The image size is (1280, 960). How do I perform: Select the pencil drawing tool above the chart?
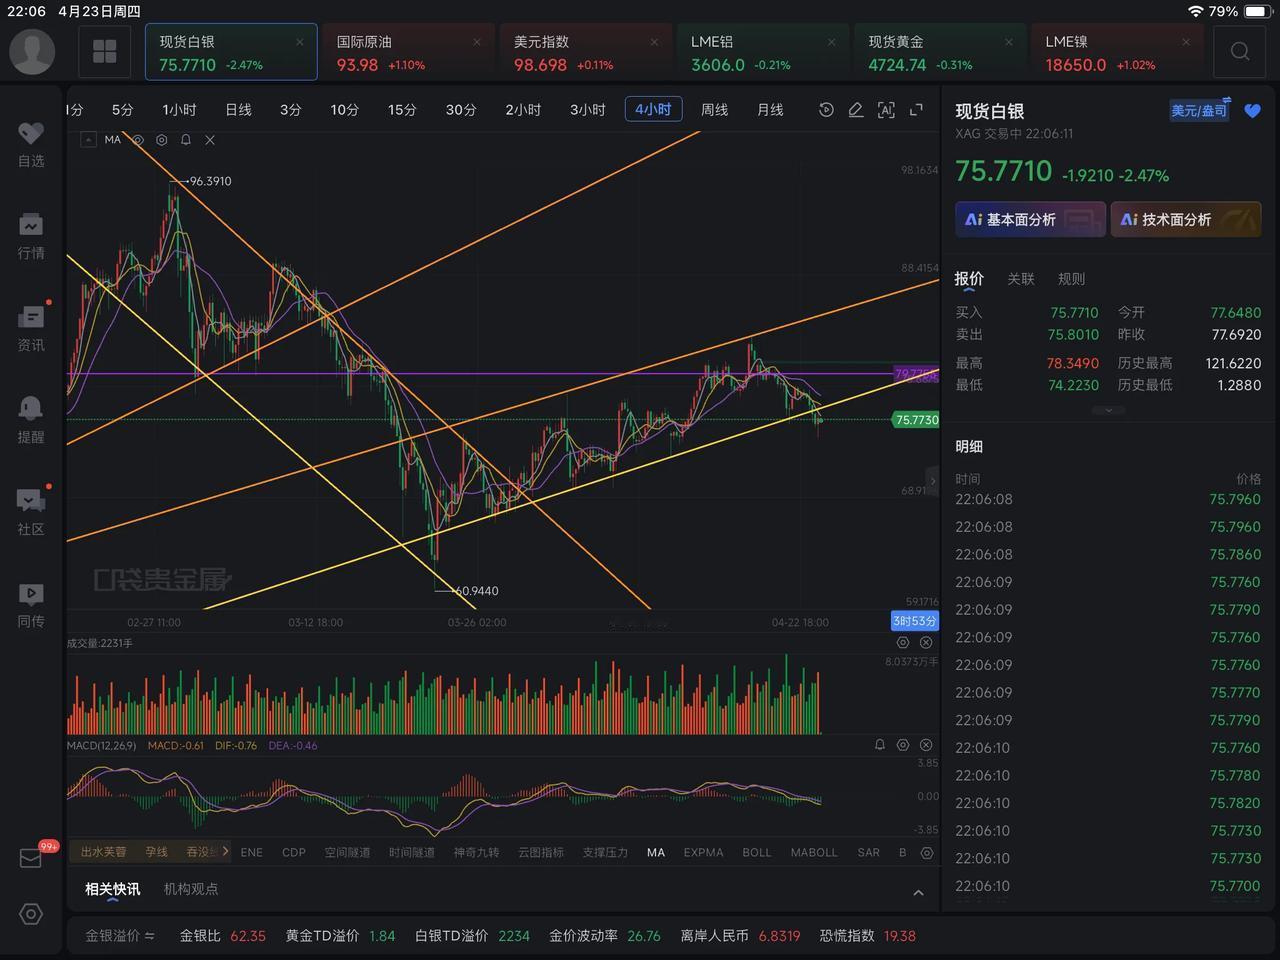(856, 110)
